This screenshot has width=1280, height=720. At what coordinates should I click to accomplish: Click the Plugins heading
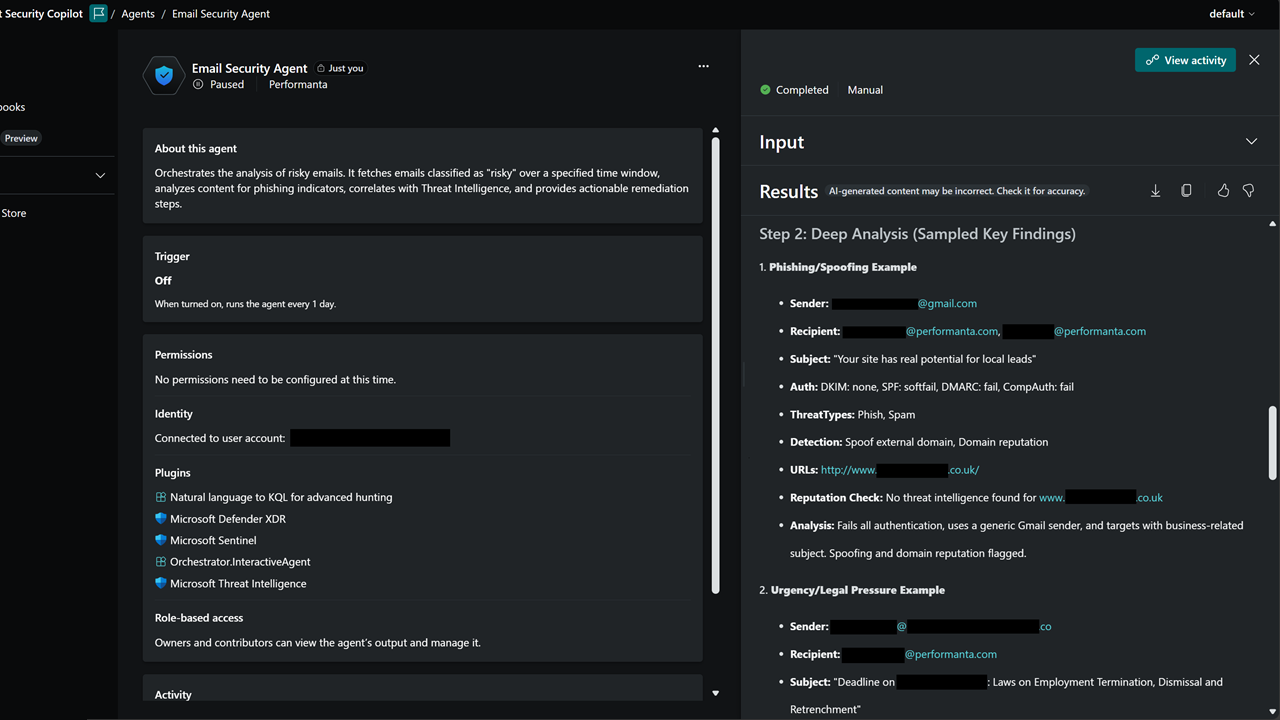tap(173, 473)
